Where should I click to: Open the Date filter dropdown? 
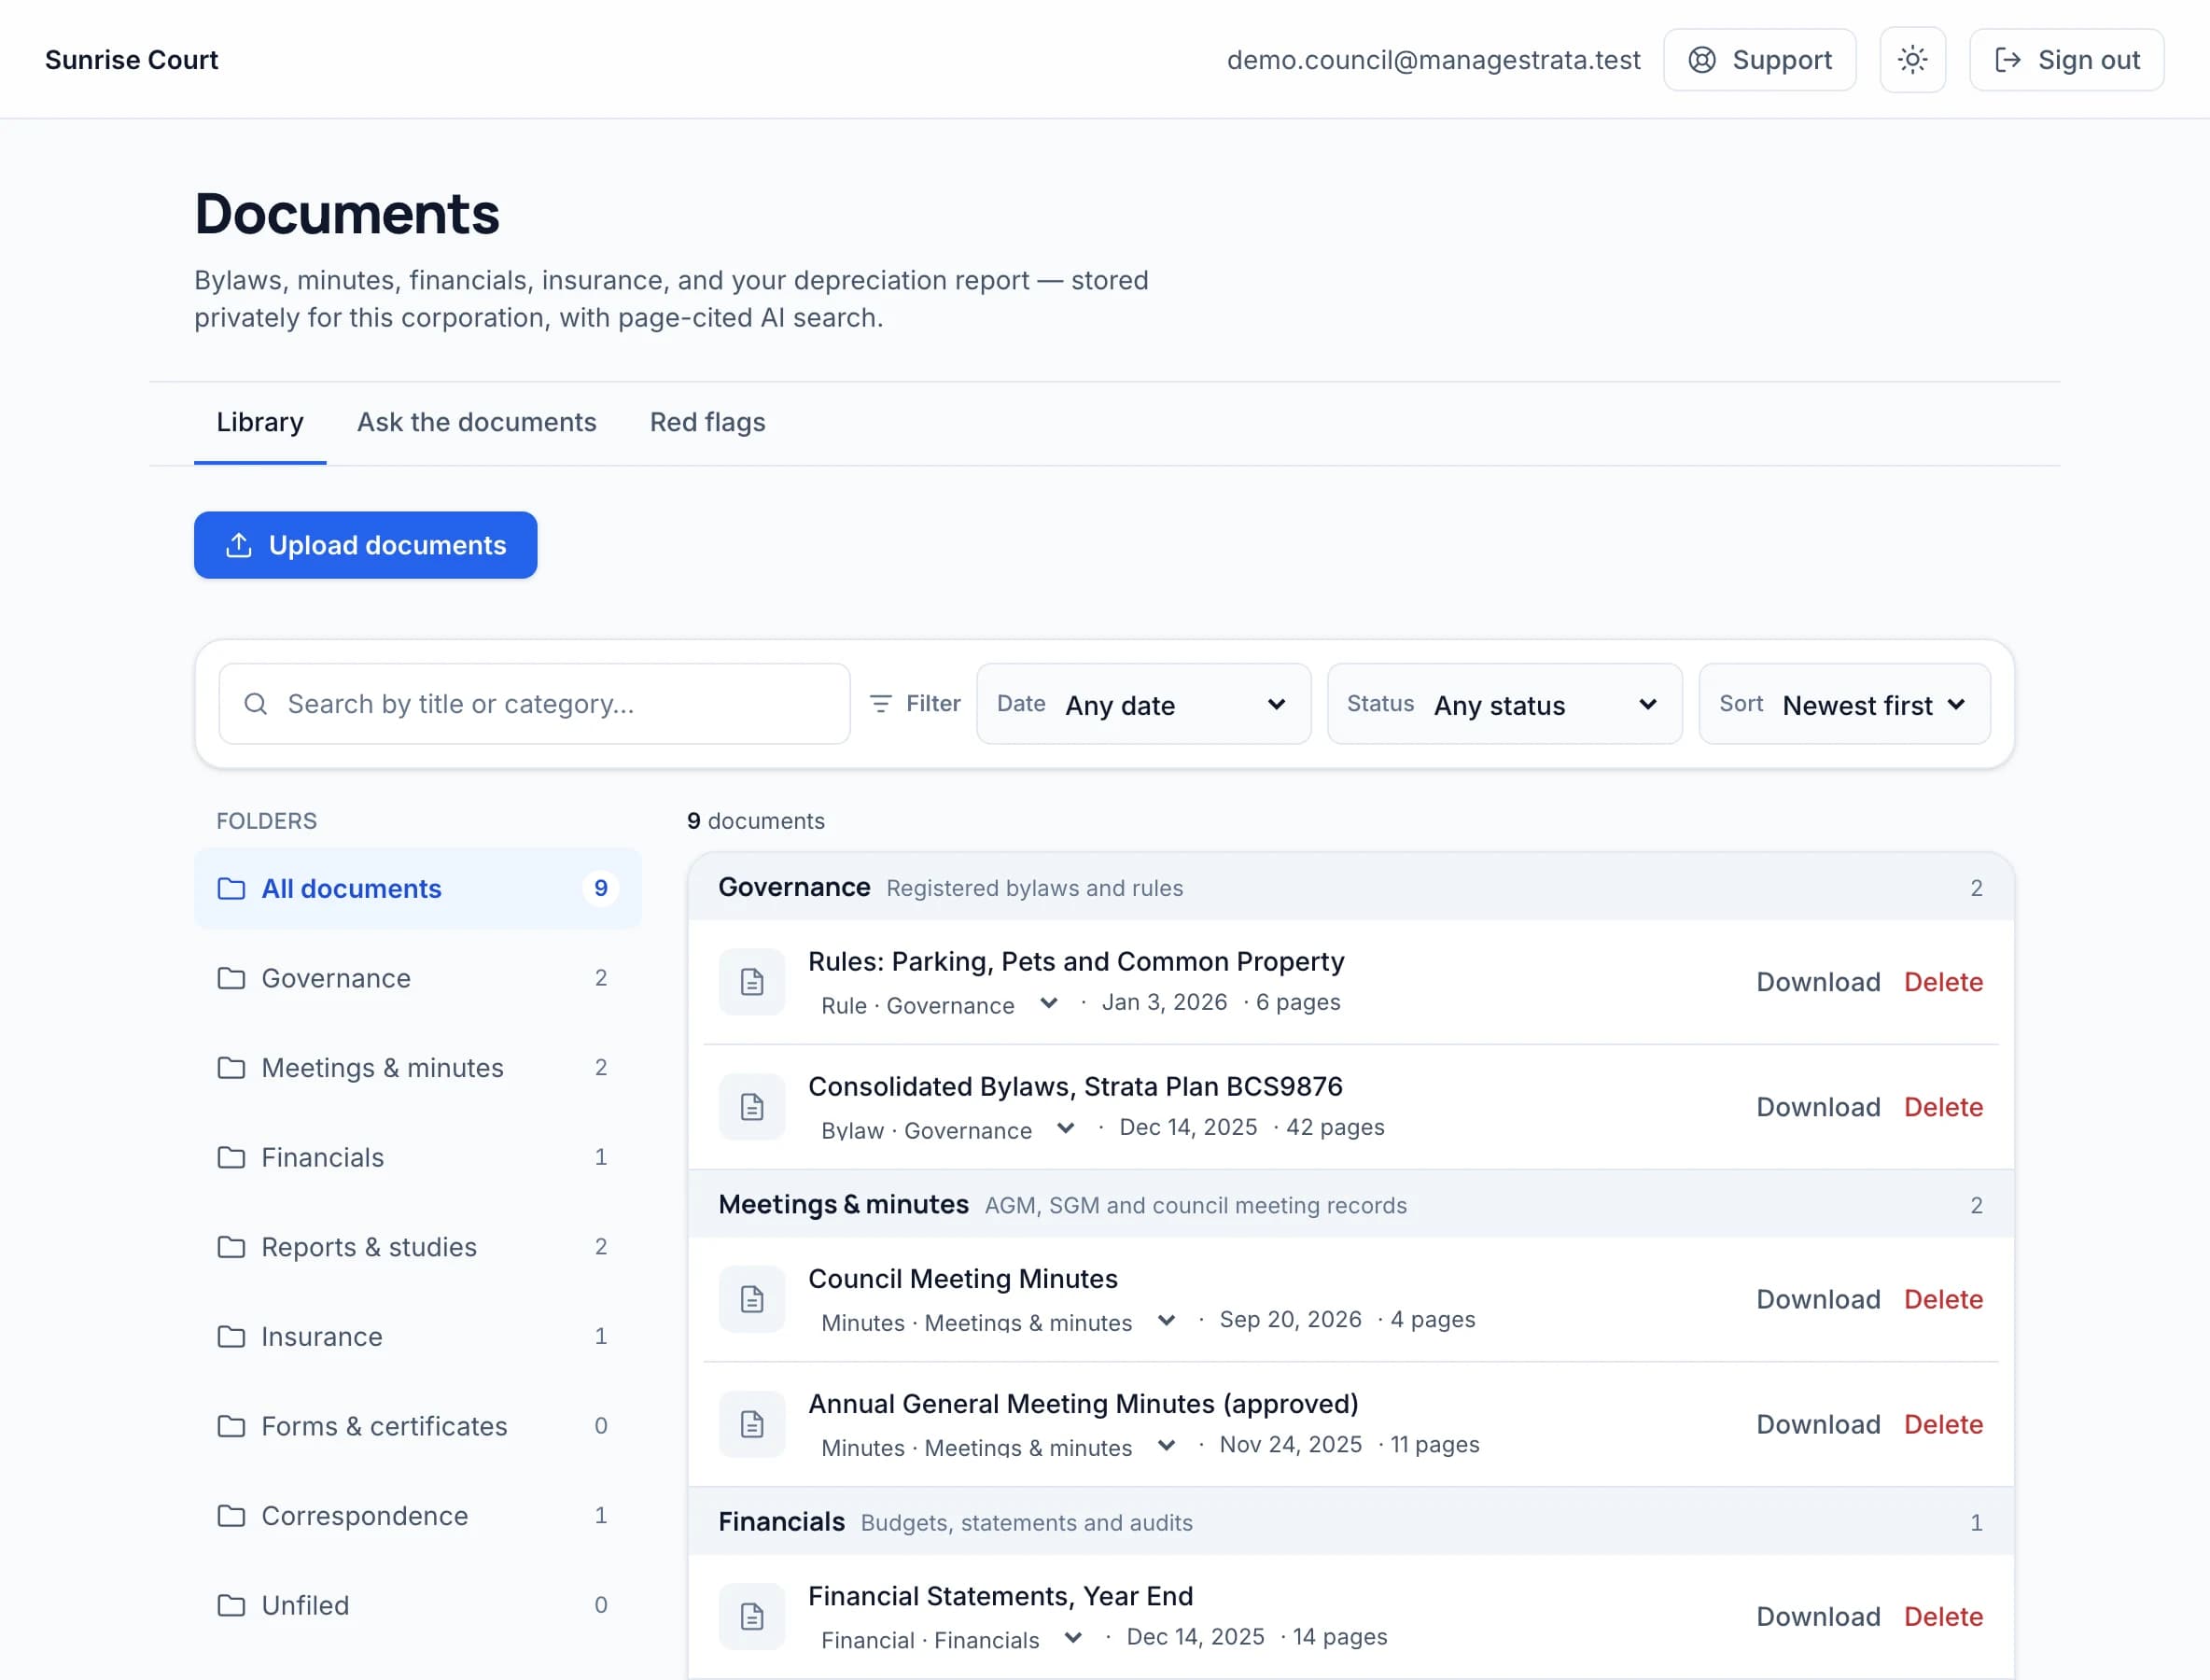(1143, 704)
